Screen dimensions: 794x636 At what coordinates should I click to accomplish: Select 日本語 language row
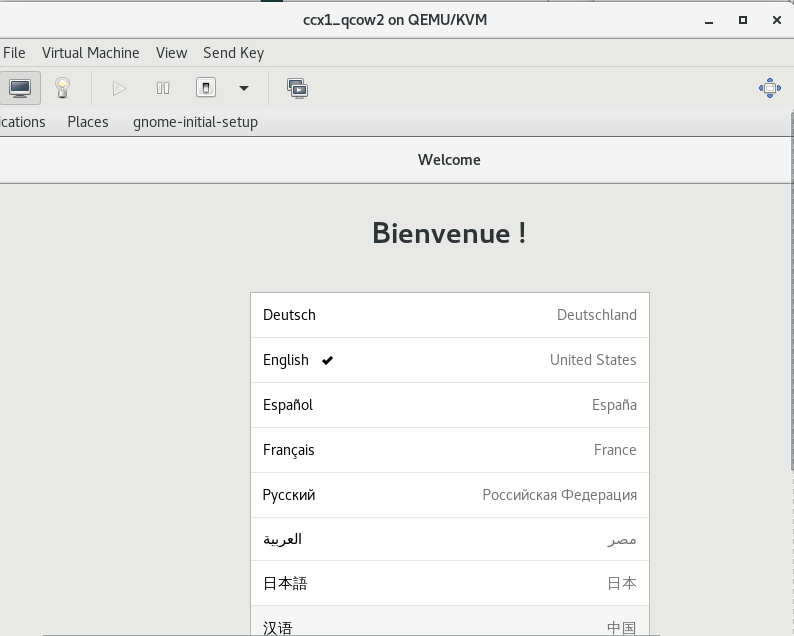pos(450,583)
